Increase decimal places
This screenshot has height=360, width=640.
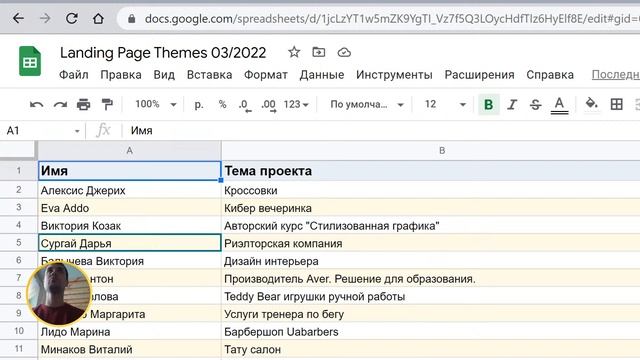click(269, 105)
